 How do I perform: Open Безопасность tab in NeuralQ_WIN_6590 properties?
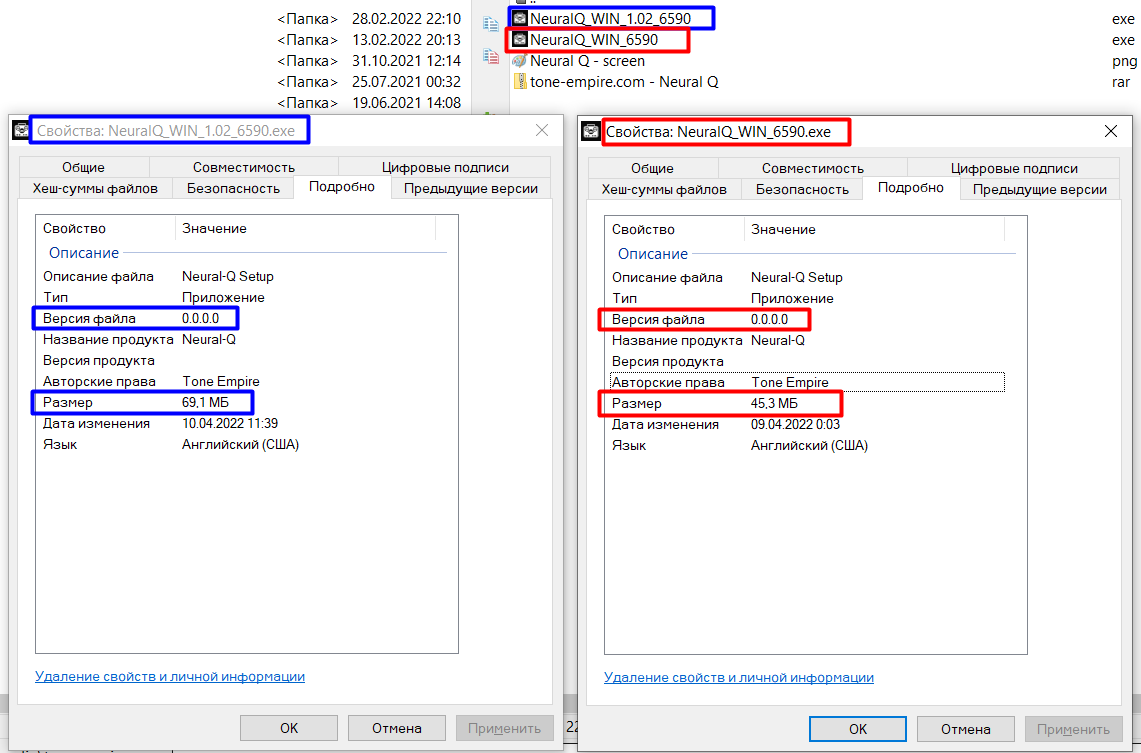pyautogui.click(x=802, y=189)
